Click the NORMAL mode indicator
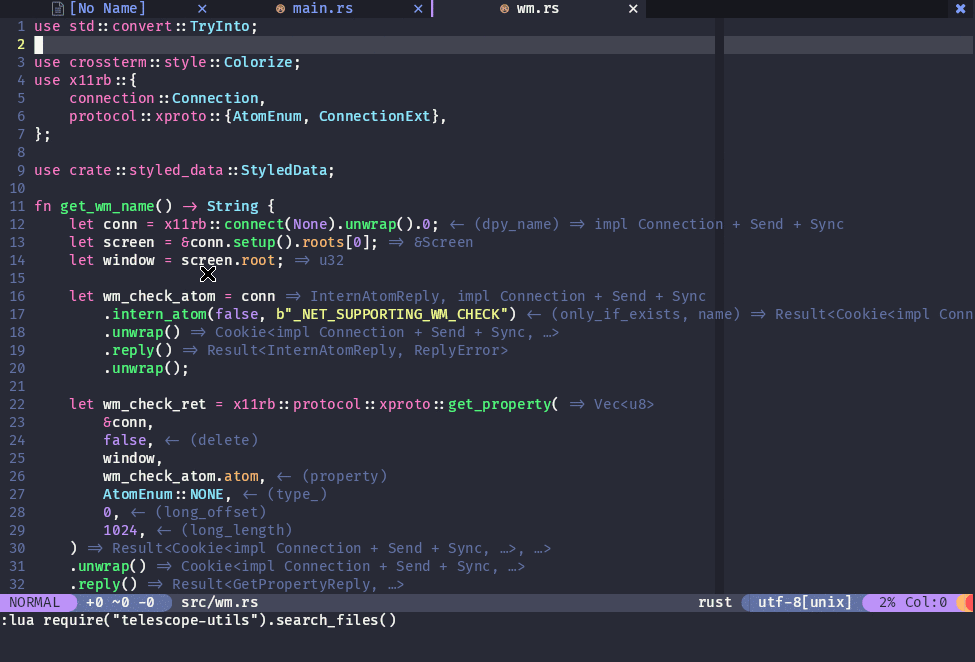Image resolution: width=975 pixels, height=662 pixels. tap(35, 602)
